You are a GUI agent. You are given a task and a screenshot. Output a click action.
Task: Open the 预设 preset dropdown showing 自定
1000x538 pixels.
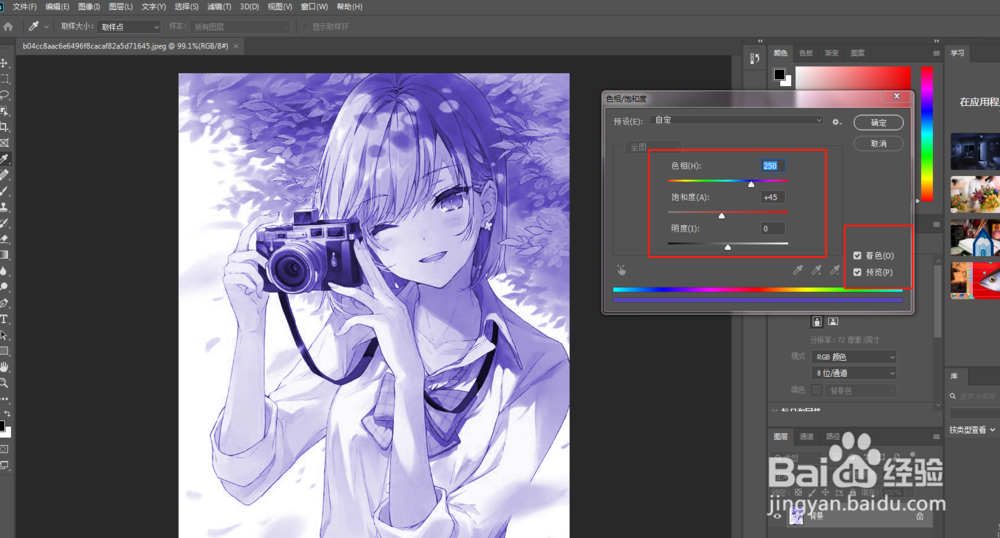737,120
